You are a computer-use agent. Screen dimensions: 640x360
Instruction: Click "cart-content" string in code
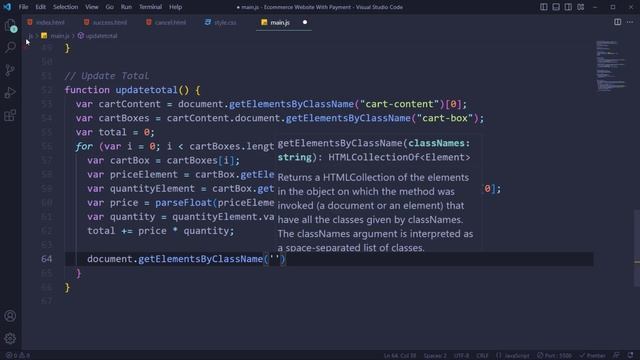(399, 104)
